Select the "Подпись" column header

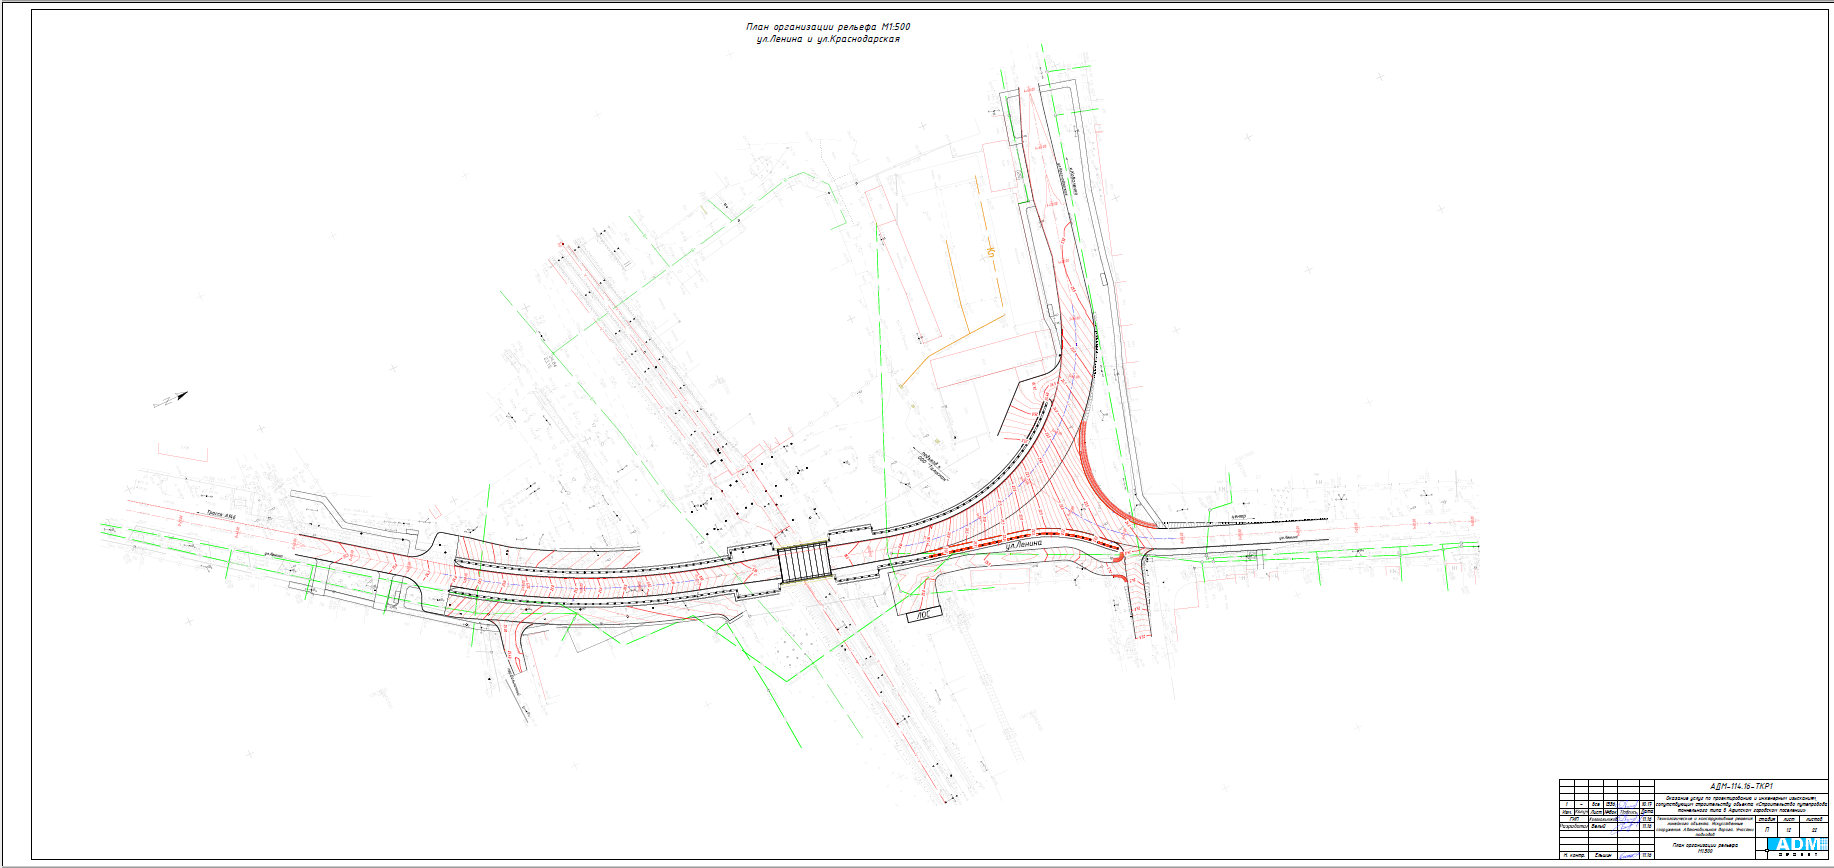point(1629,811)
